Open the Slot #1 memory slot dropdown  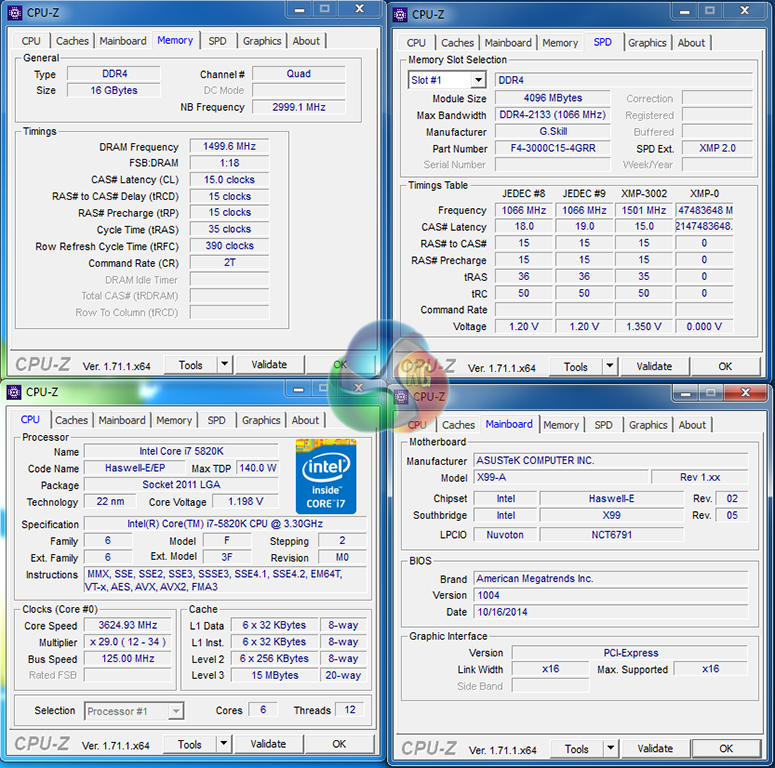click(x=477, y=80)
